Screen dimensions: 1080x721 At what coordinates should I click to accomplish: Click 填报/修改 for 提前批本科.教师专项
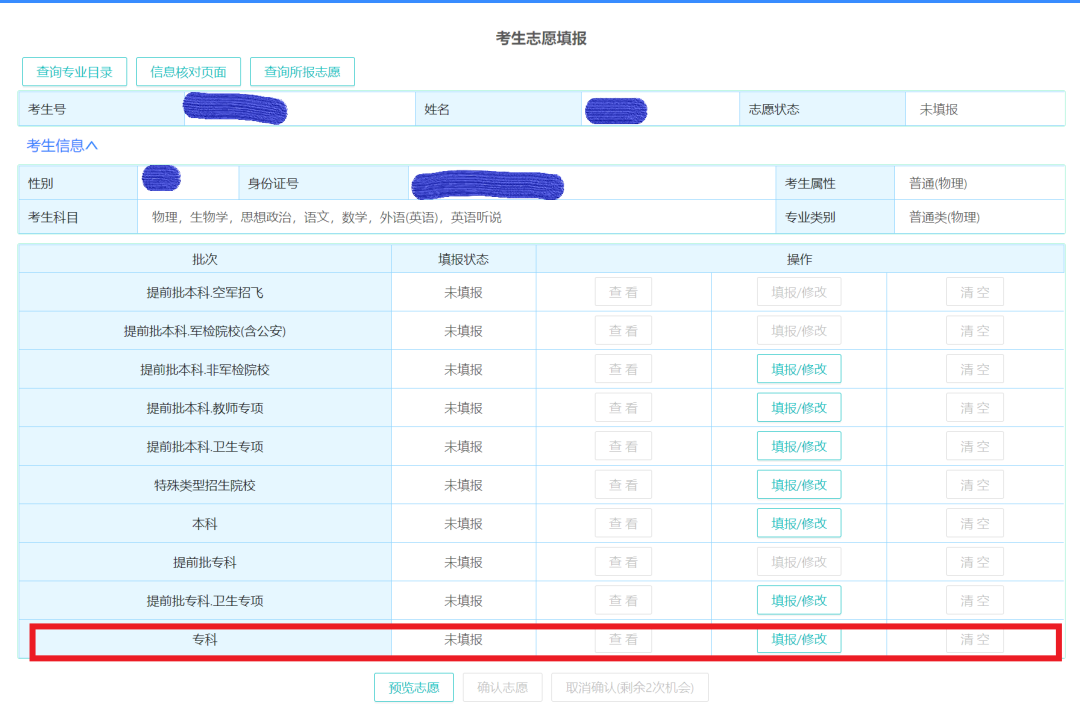tap(799, 408)
